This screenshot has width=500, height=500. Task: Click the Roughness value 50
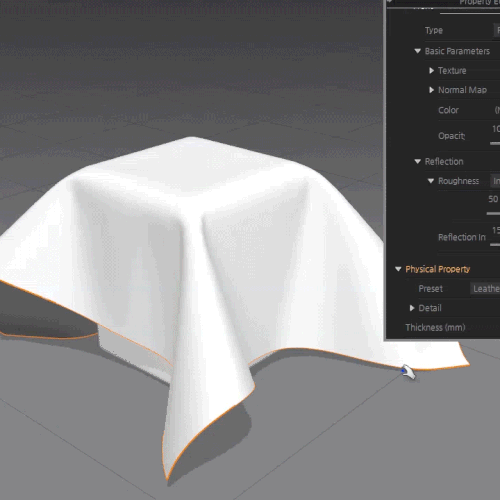coord(493,199)
